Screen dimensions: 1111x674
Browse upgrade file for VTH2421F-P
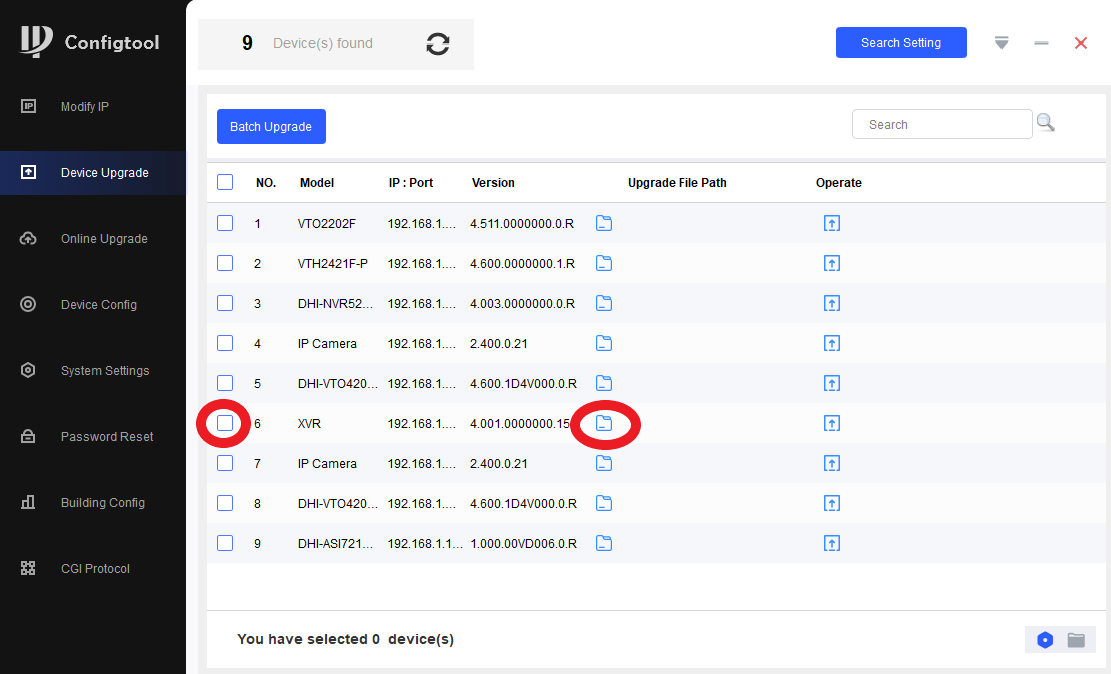point(604,264)
